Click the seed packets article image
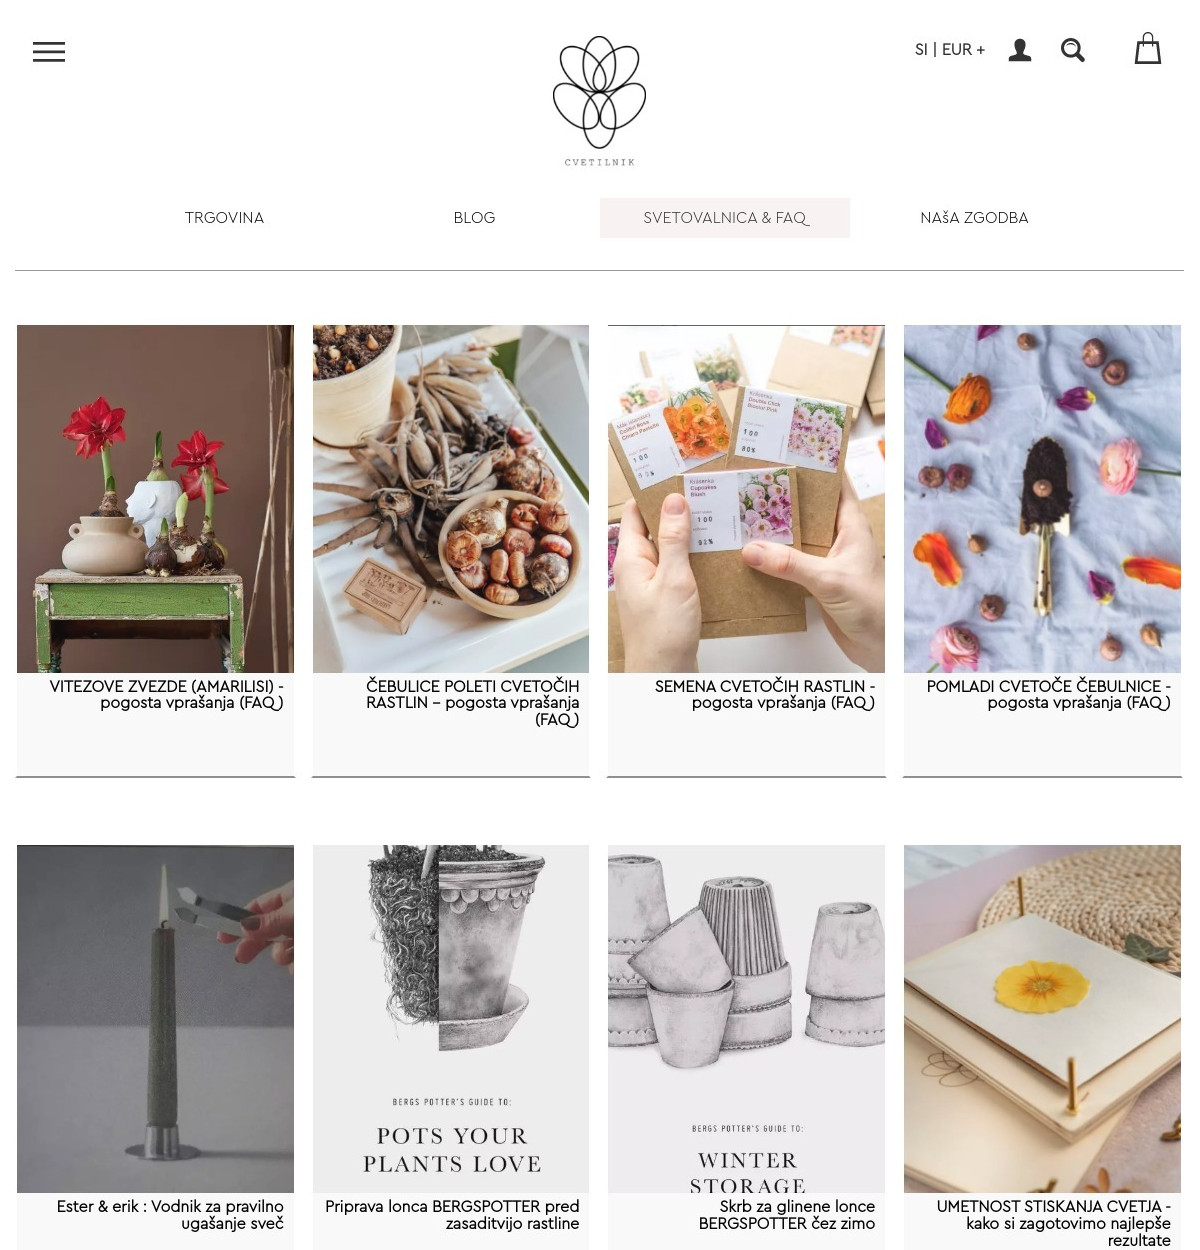 (746, 499)
